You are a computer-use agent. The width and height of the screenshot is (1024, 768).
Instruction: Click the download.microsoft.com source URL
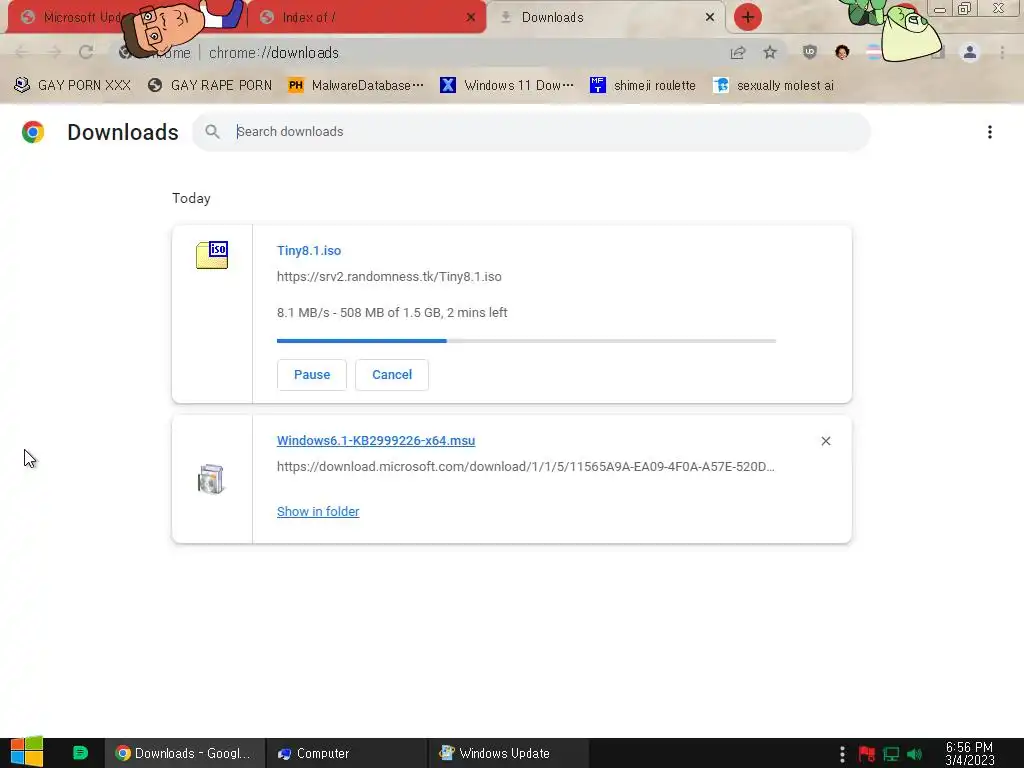pyautogui.click(x=526, y=466)
